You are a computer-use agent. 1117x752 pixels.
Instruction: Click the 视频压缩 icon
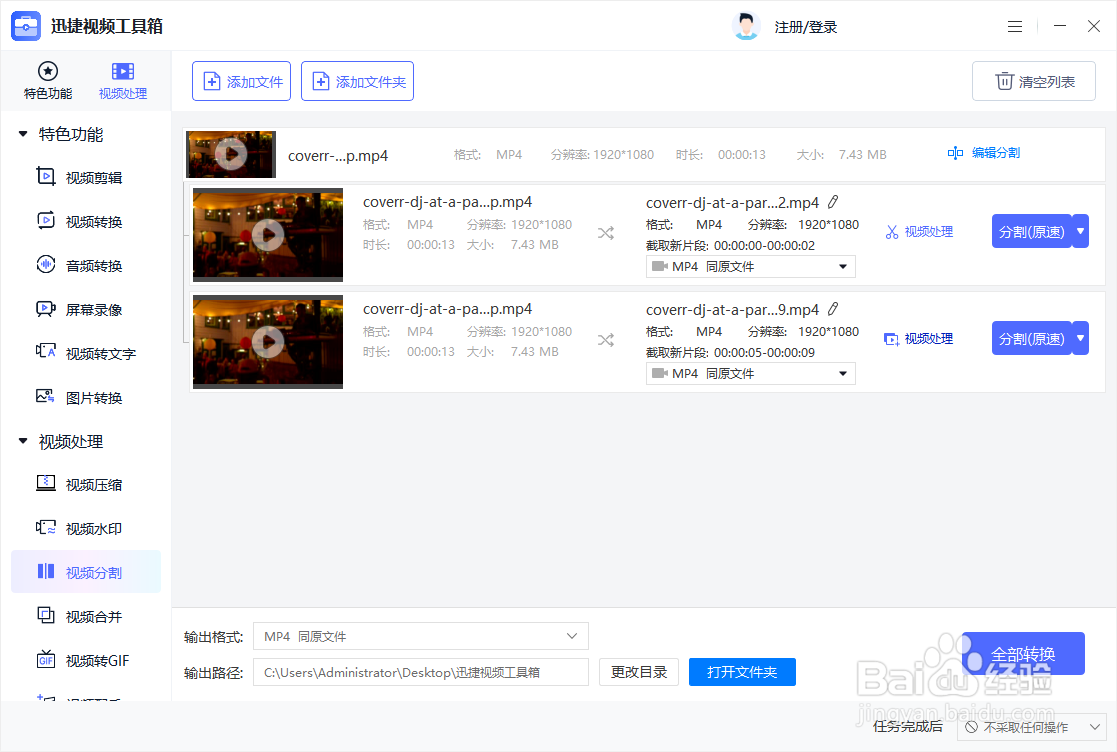click(46, 484)
